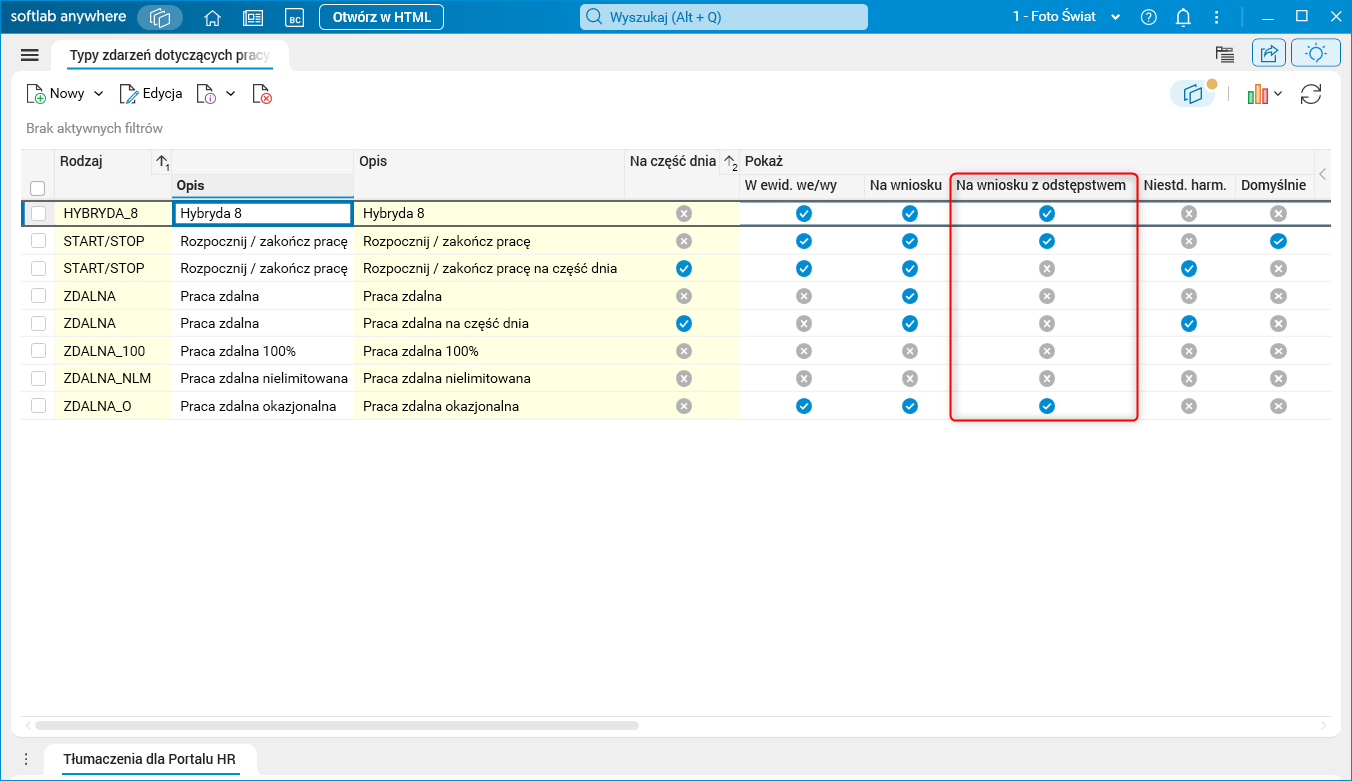Click the W ewid. we/wy column header
The width and height of the screenshot is (1352, 781).
tap(791, 185)
